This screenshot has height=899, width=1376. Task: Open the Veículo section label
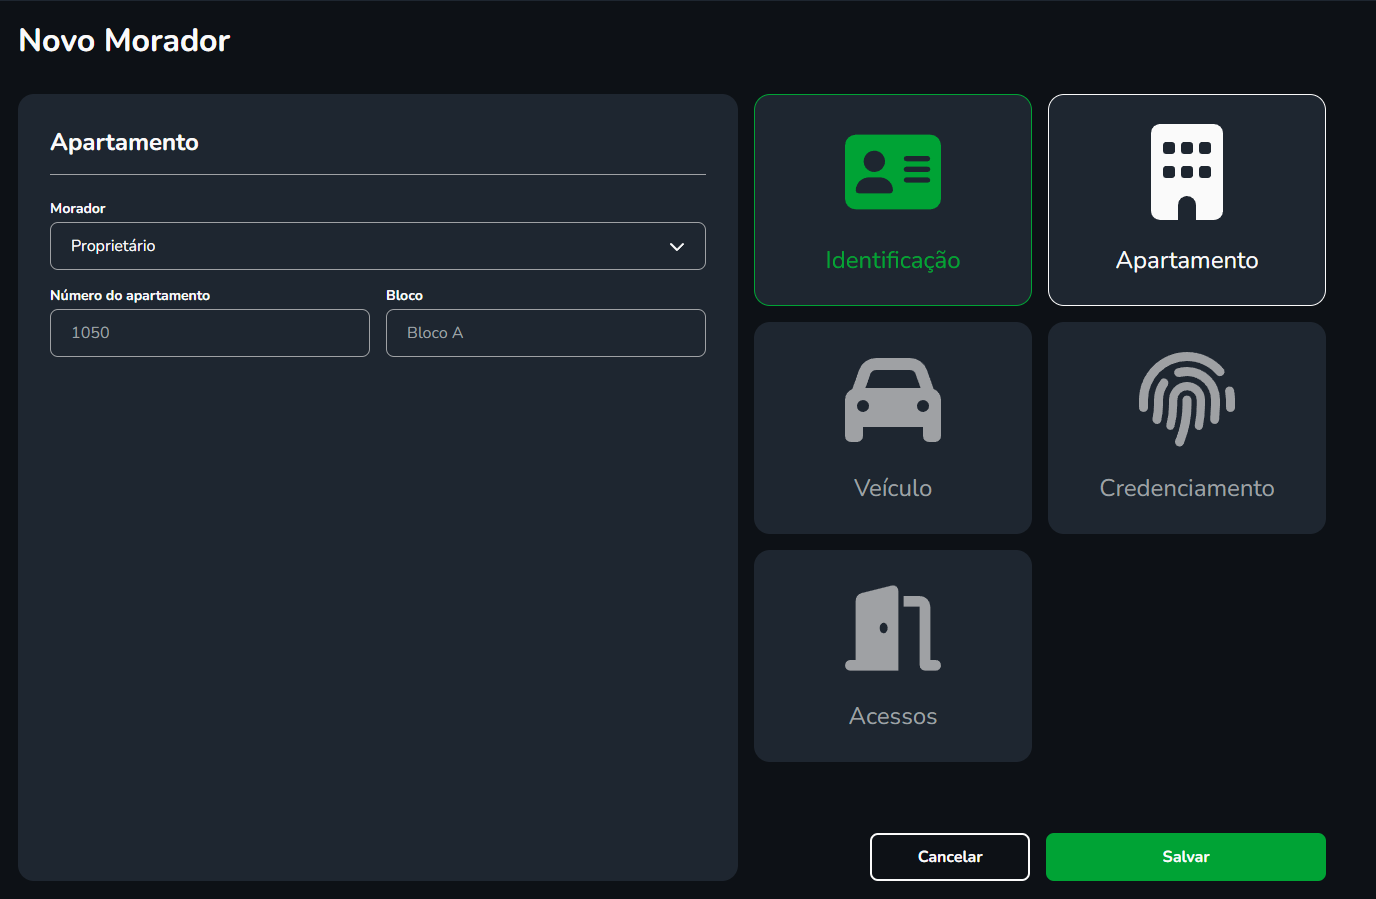pos(892,488)
